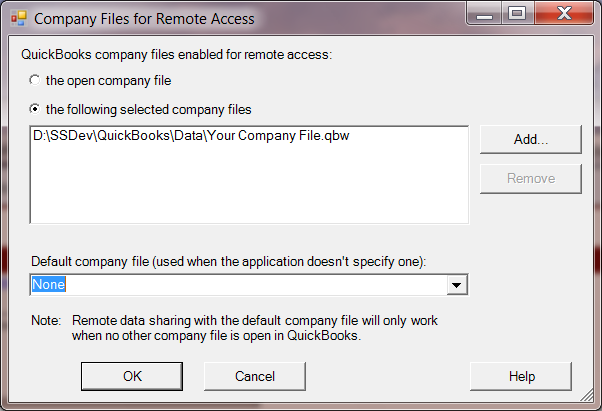Viewport: 602px width, 411px height.
Task: Confirm with the OK button
Action: 132,376
